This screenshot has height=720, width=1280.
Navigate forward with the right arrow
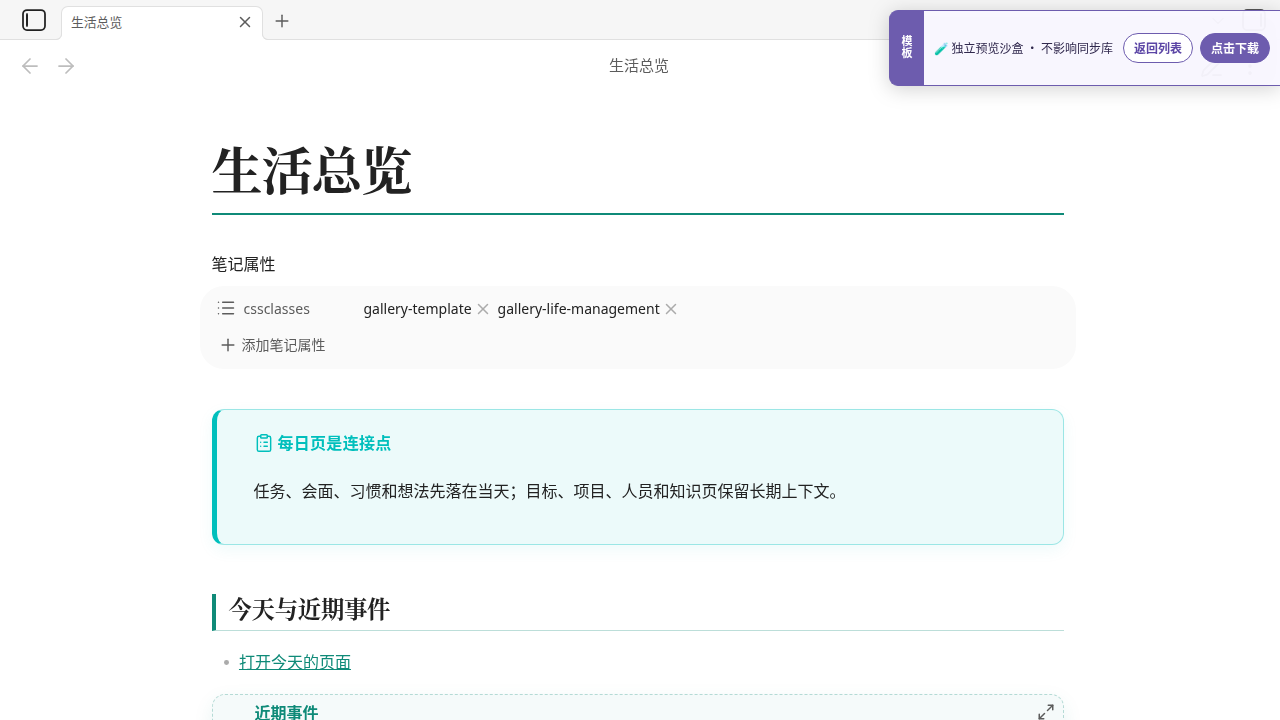click(66, 66)
